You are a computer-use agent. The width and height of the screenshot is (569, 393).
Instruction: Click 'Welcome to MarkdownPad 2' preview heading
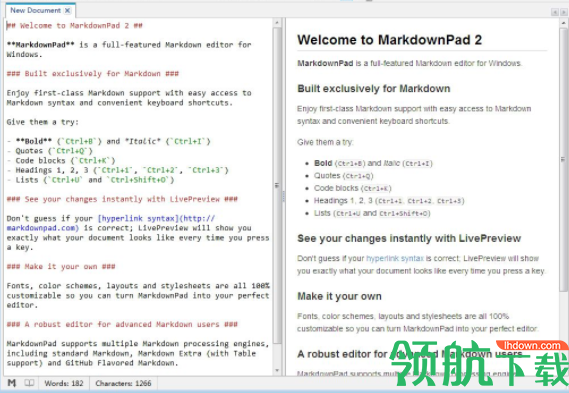(x=389, y=40)
